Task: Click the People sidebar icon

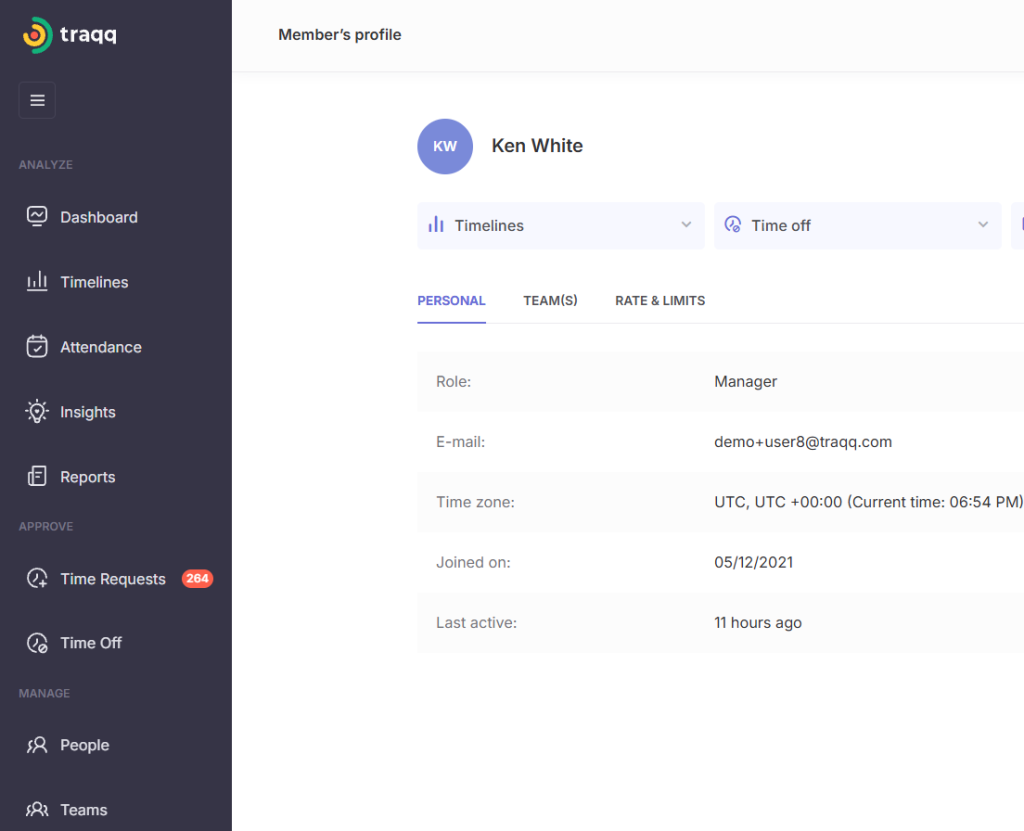Action: click(37, 745)
